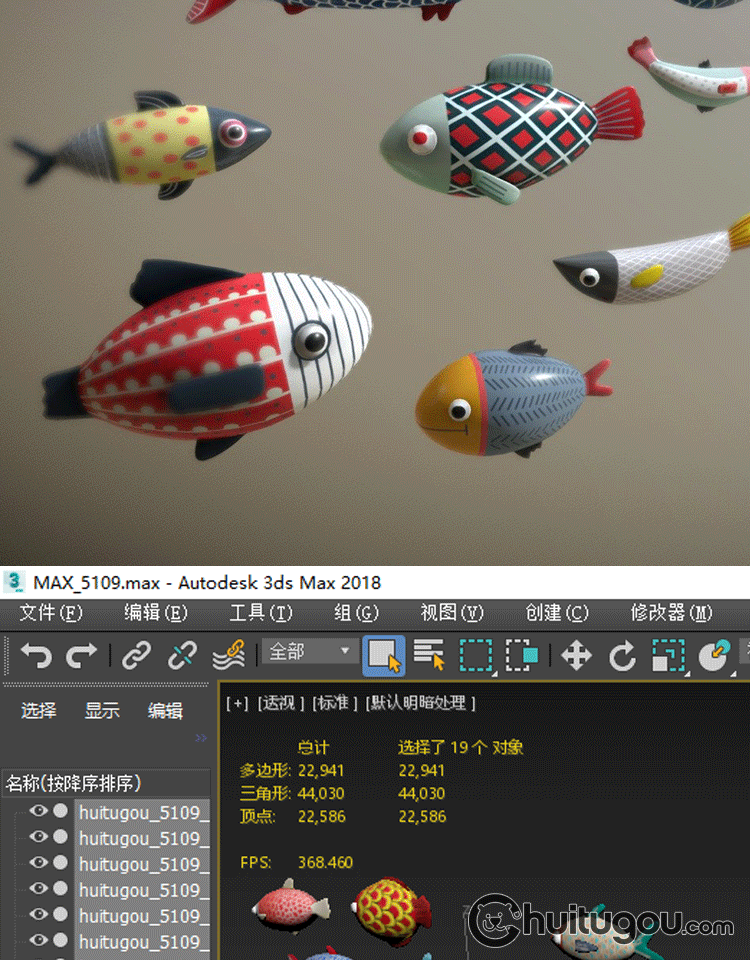Click the Undo arrow icon

(x=36, y=656)
